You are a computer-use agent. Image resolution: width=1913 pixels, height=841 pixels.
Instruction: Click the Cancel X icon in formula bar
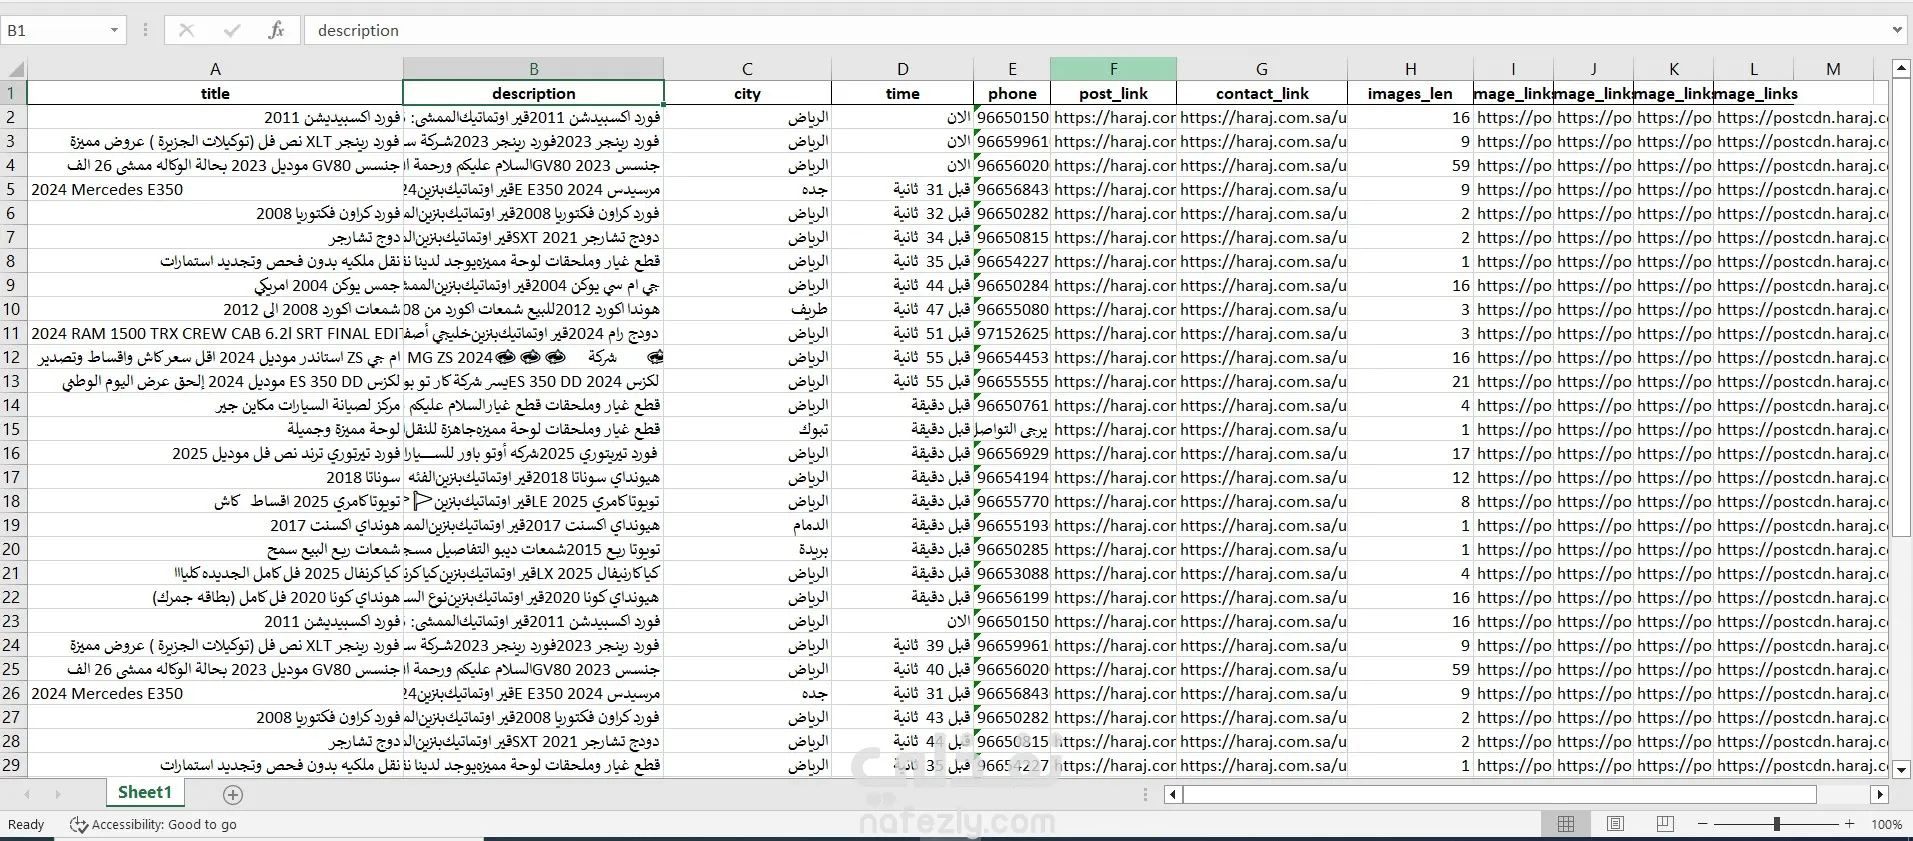click(186, 30)
